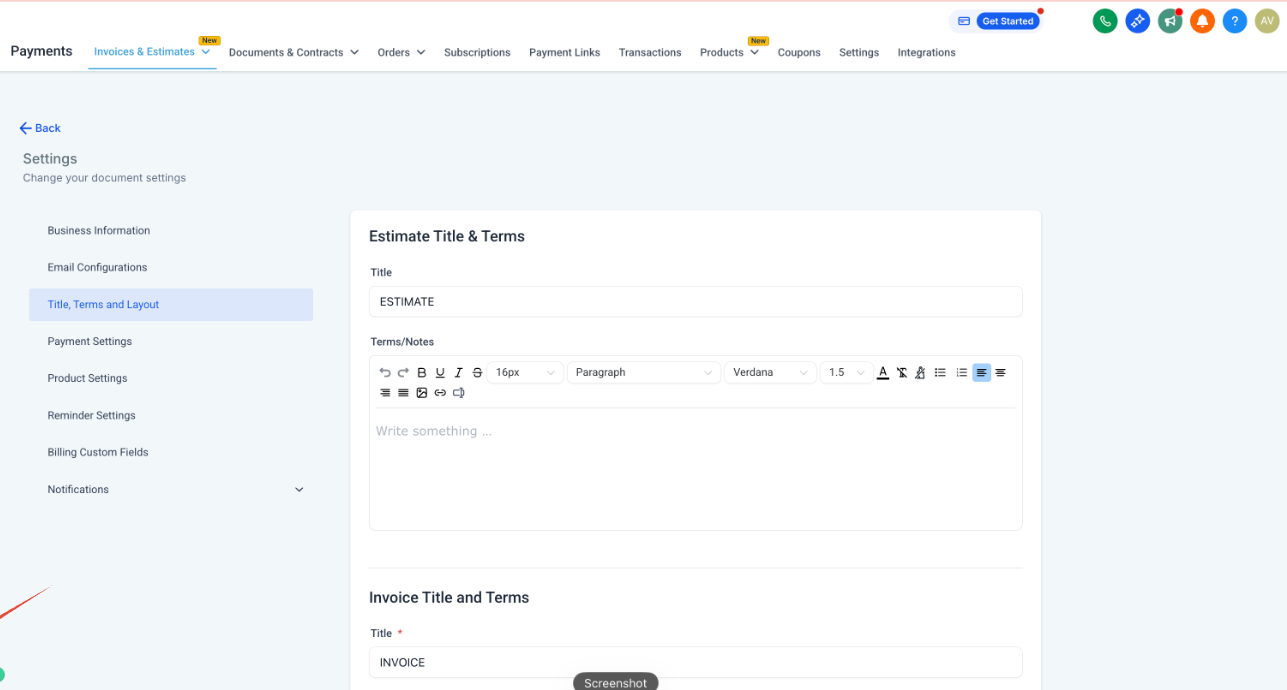Insert an image using the editor toolbar
Image resolution: width=1287 pixels, height=690 pixels.
422,393
